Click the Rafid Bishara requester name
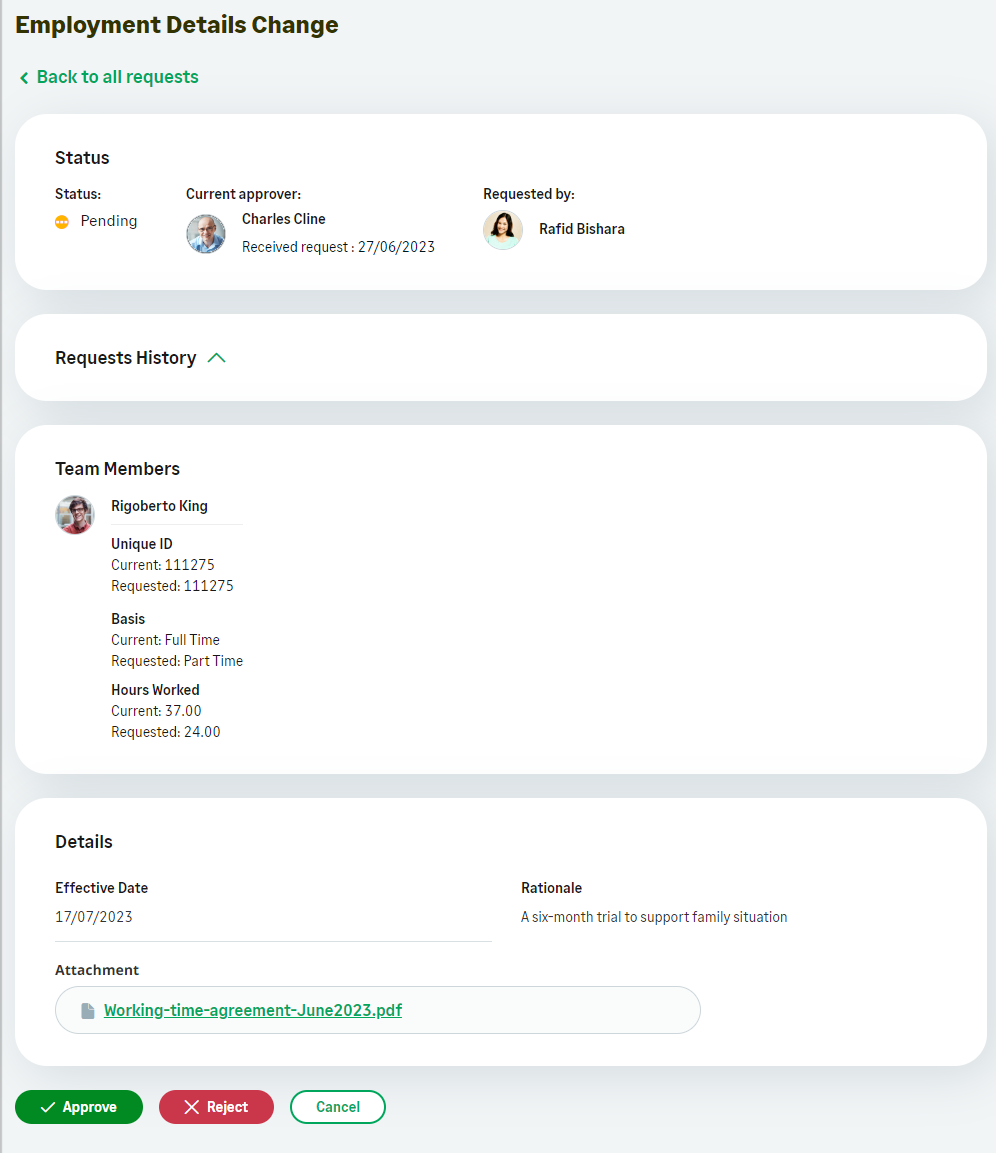Screen dimensions: 996x1153 (582, 229)
